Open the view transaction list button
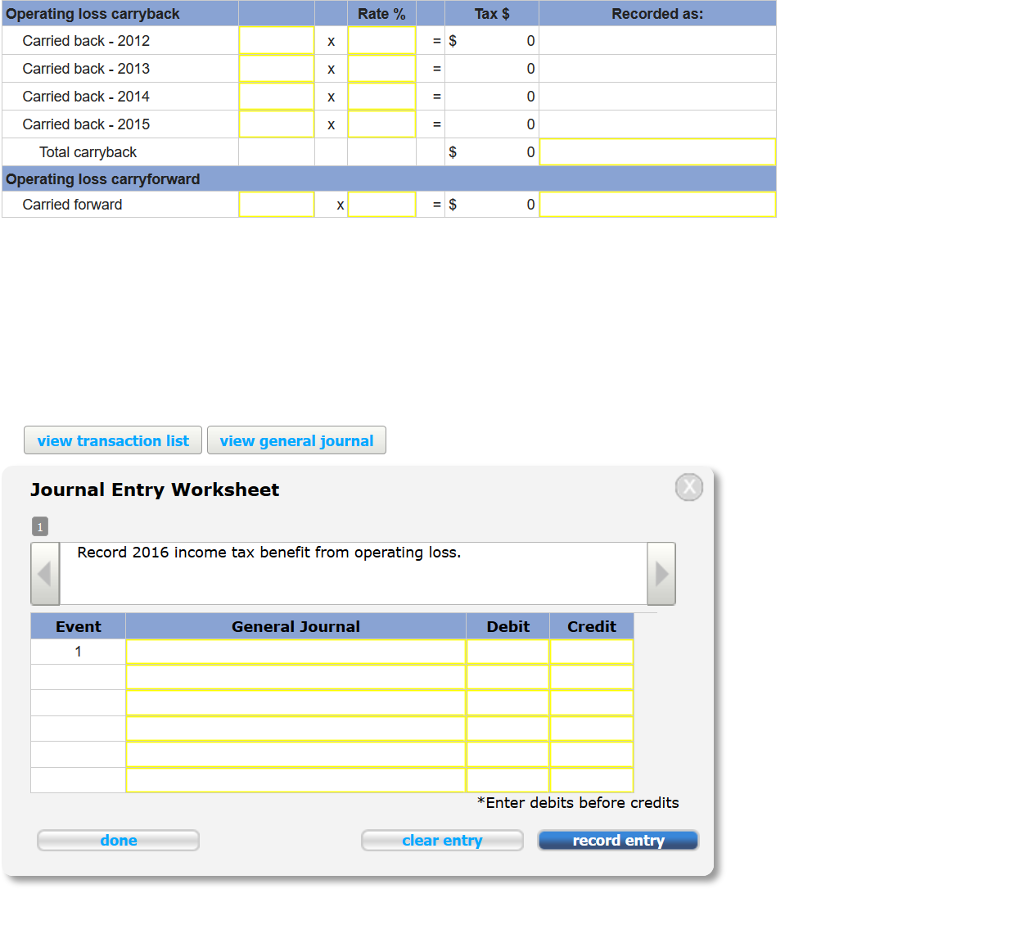 point(113,440)
